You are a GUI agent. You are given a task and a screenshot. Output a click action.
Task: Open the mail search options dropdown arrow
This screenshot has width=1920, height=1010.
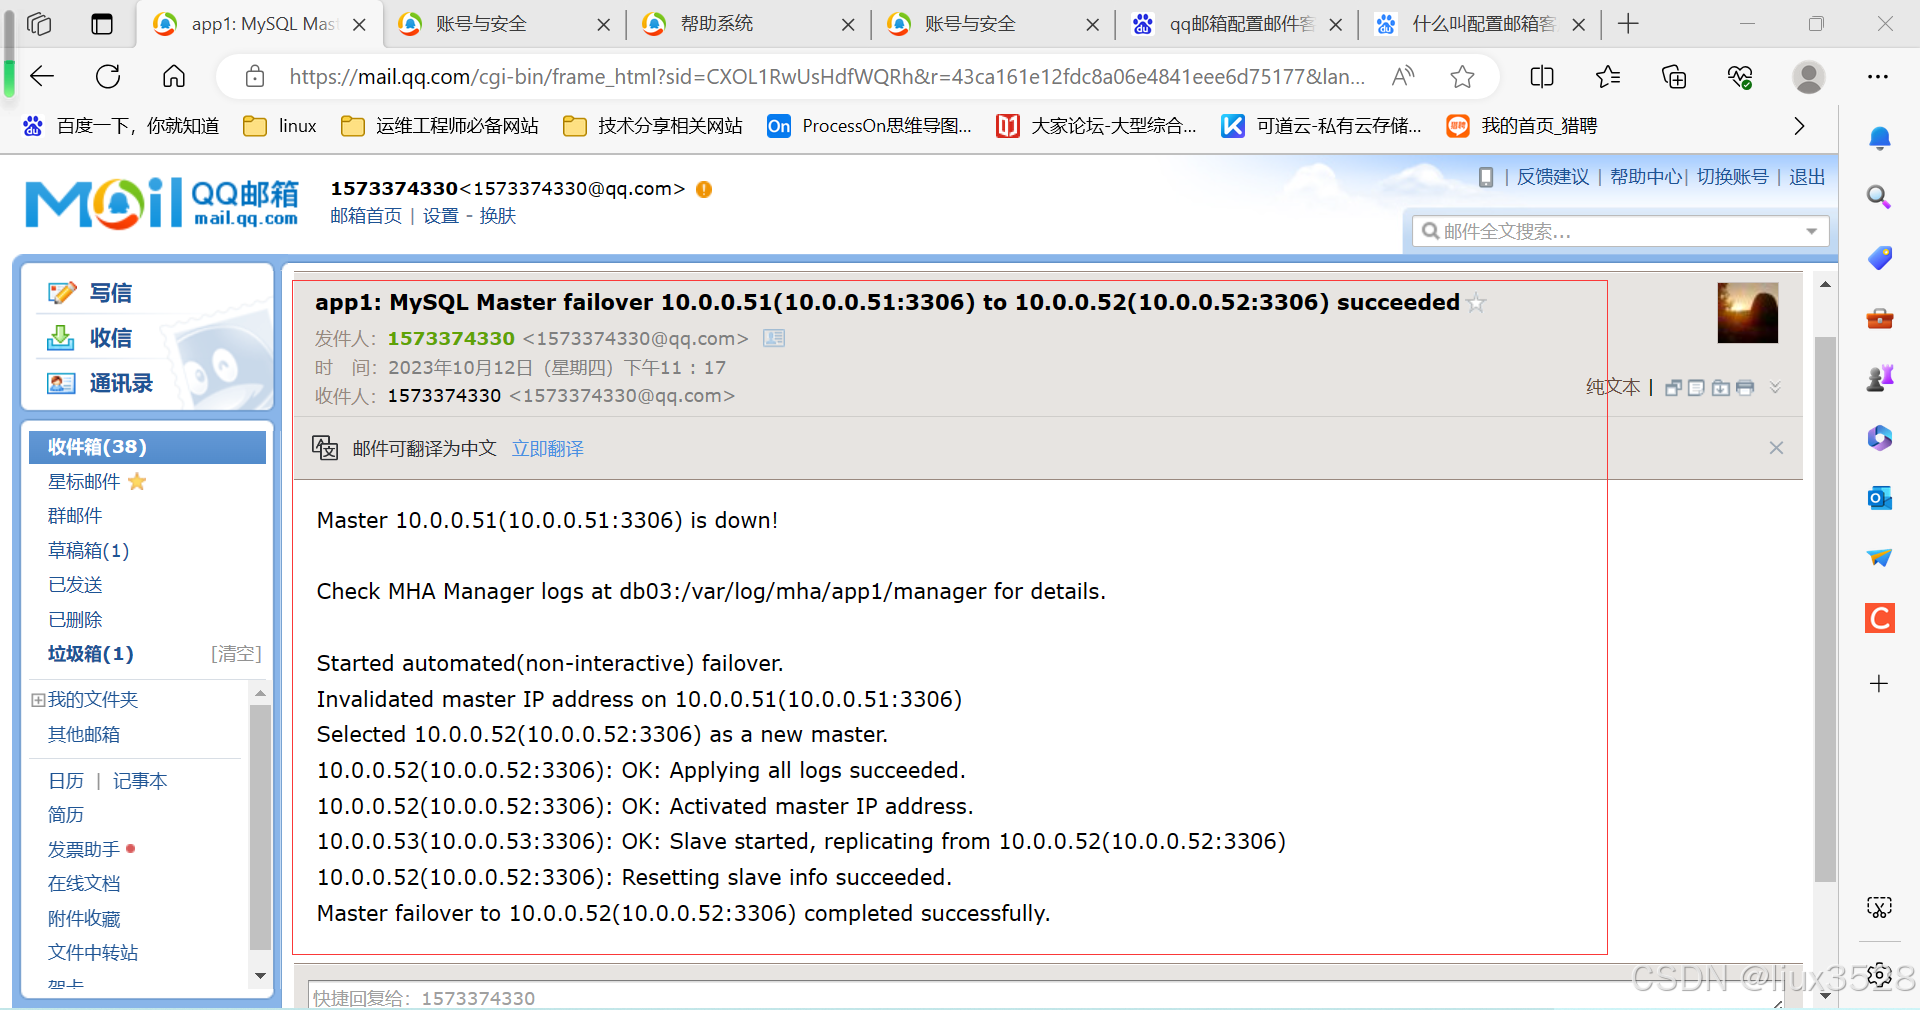[1812, 231]
